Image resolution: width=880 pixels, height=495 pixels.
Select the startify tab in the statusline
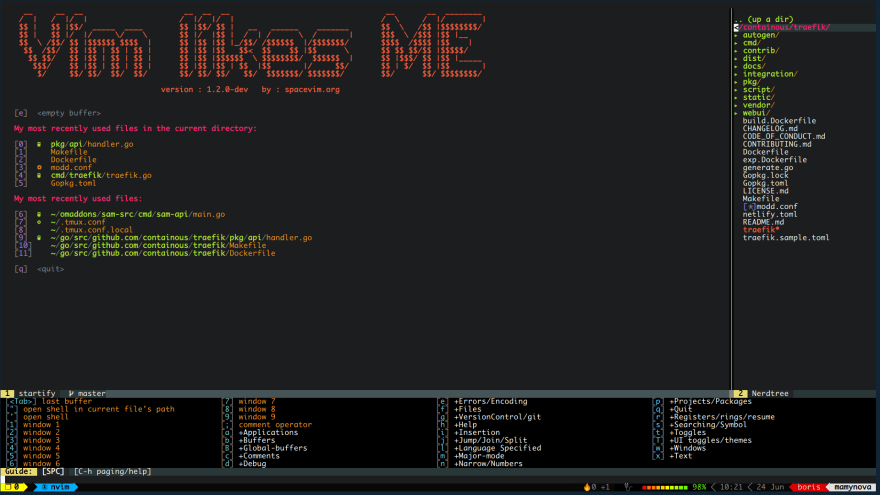click(x=36, y=393)
